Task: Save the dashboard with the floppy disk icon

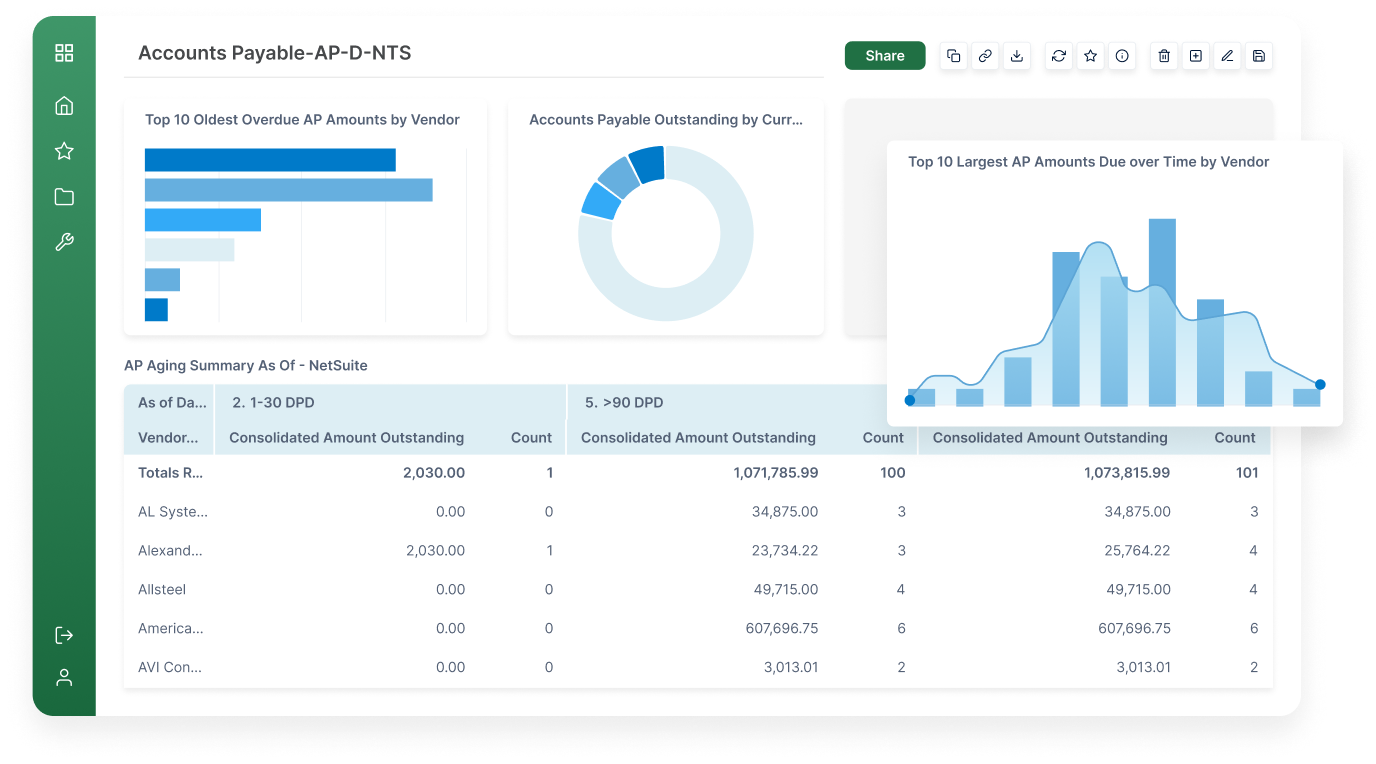Action: coord(1259,56)
